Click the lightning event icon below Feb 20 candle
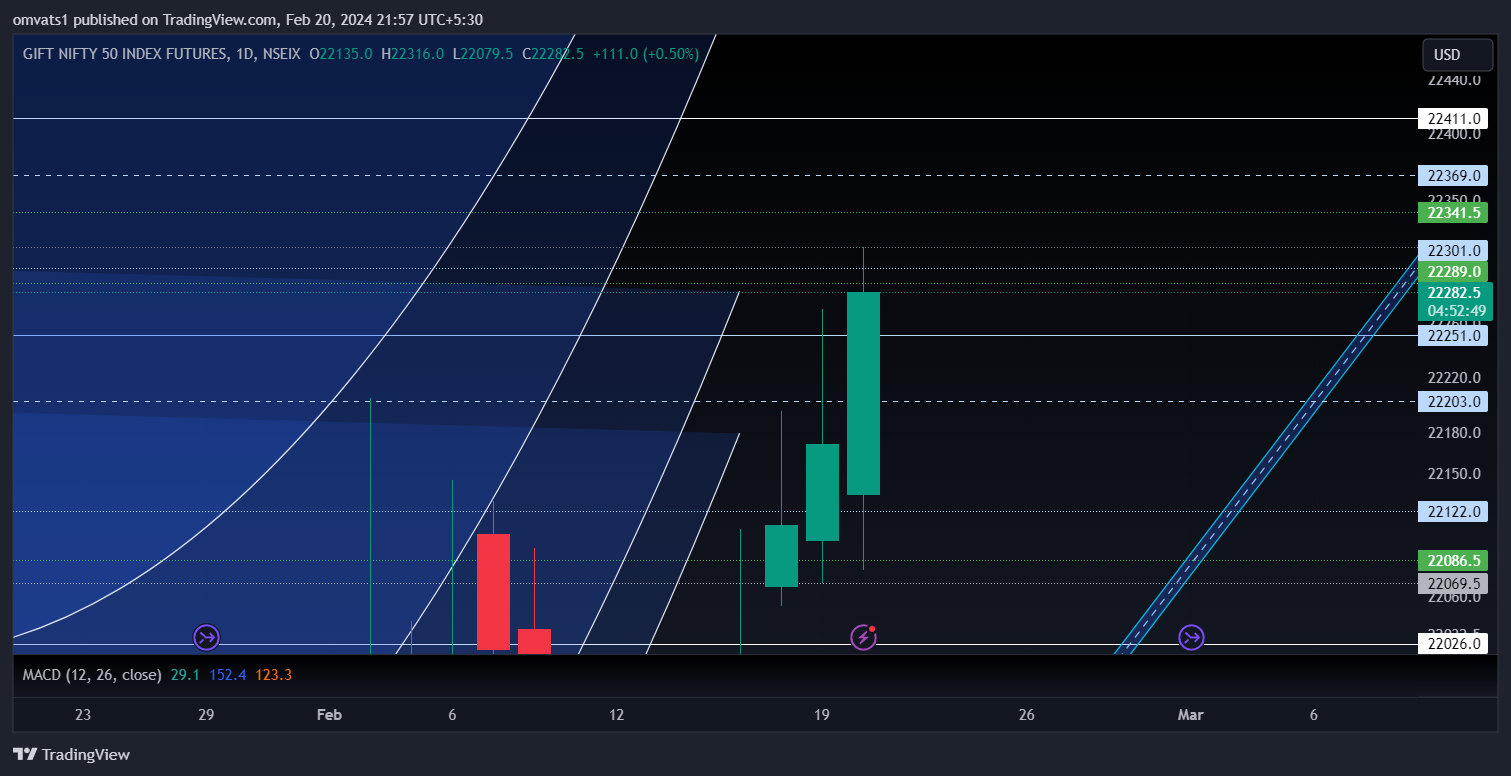Viewport: 1511px width, 776px height. [x=863, y=637]
